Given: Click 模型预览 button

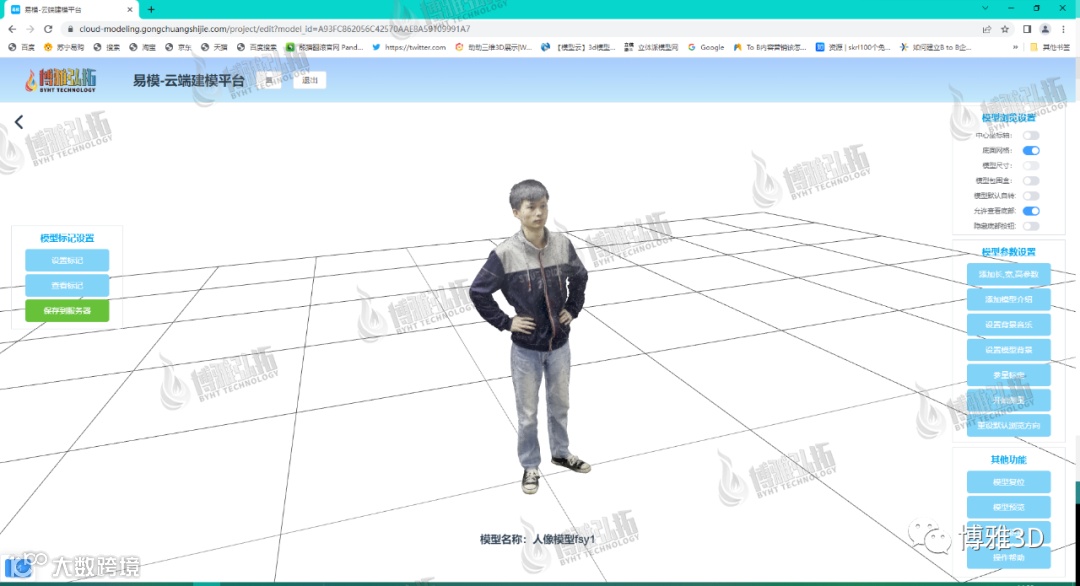Looking at the screenshot, I should [1008, 507].
